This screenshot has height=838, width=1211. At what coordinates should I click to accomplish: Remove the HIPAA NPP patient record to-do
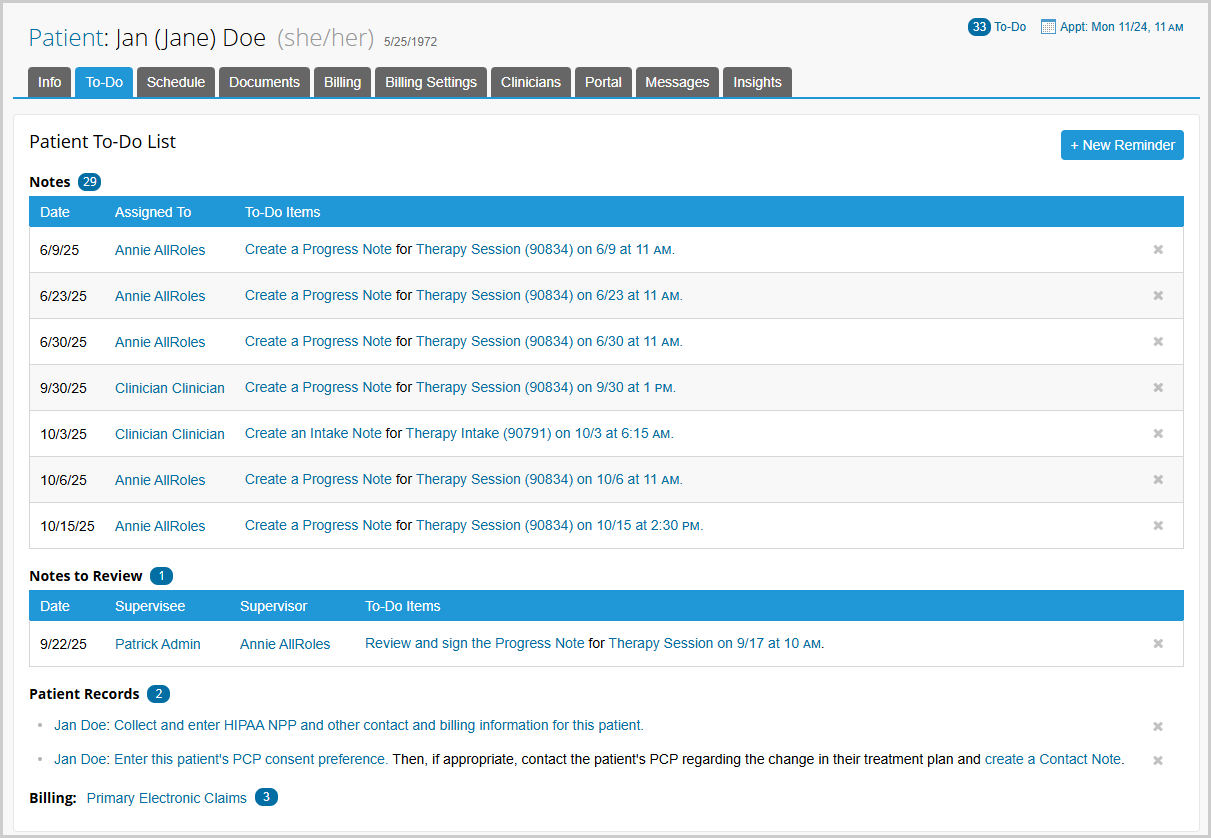point(1158,727)
